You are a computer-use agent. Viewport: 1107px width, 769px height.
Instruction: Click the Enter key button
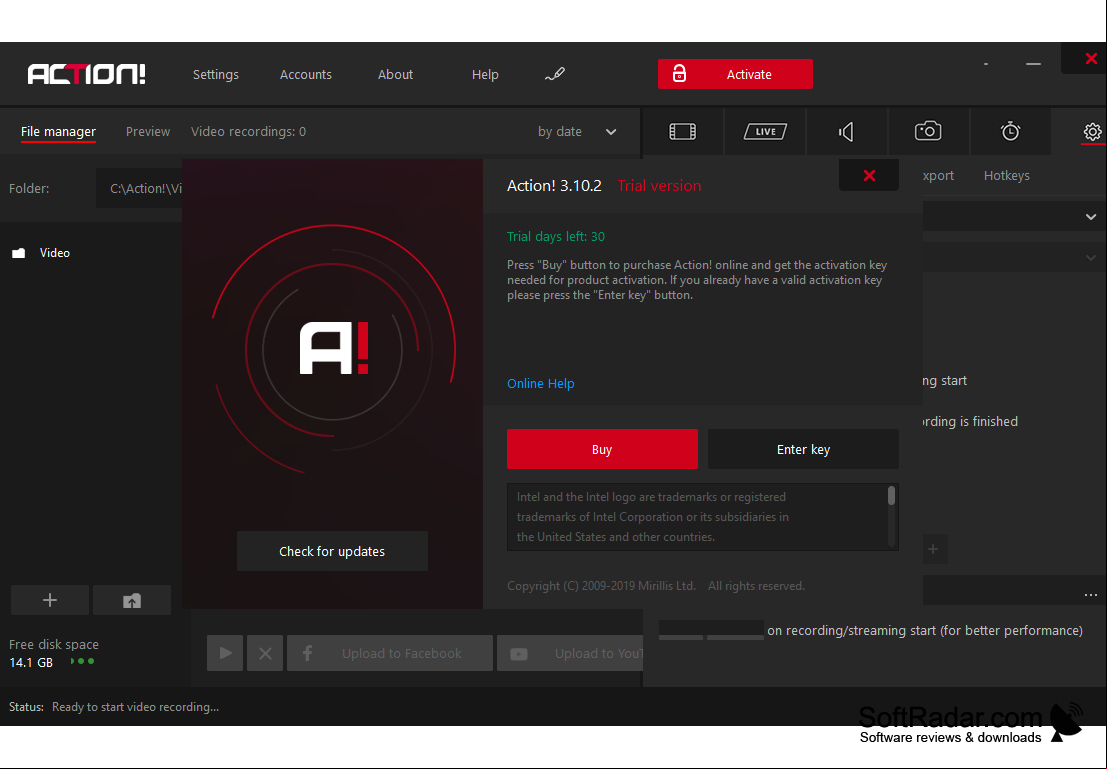click(803, 449)
